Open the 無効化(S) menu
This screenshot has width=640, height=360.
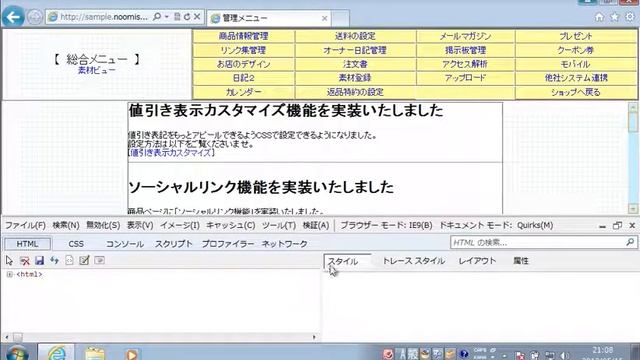(x=103, y=225)
